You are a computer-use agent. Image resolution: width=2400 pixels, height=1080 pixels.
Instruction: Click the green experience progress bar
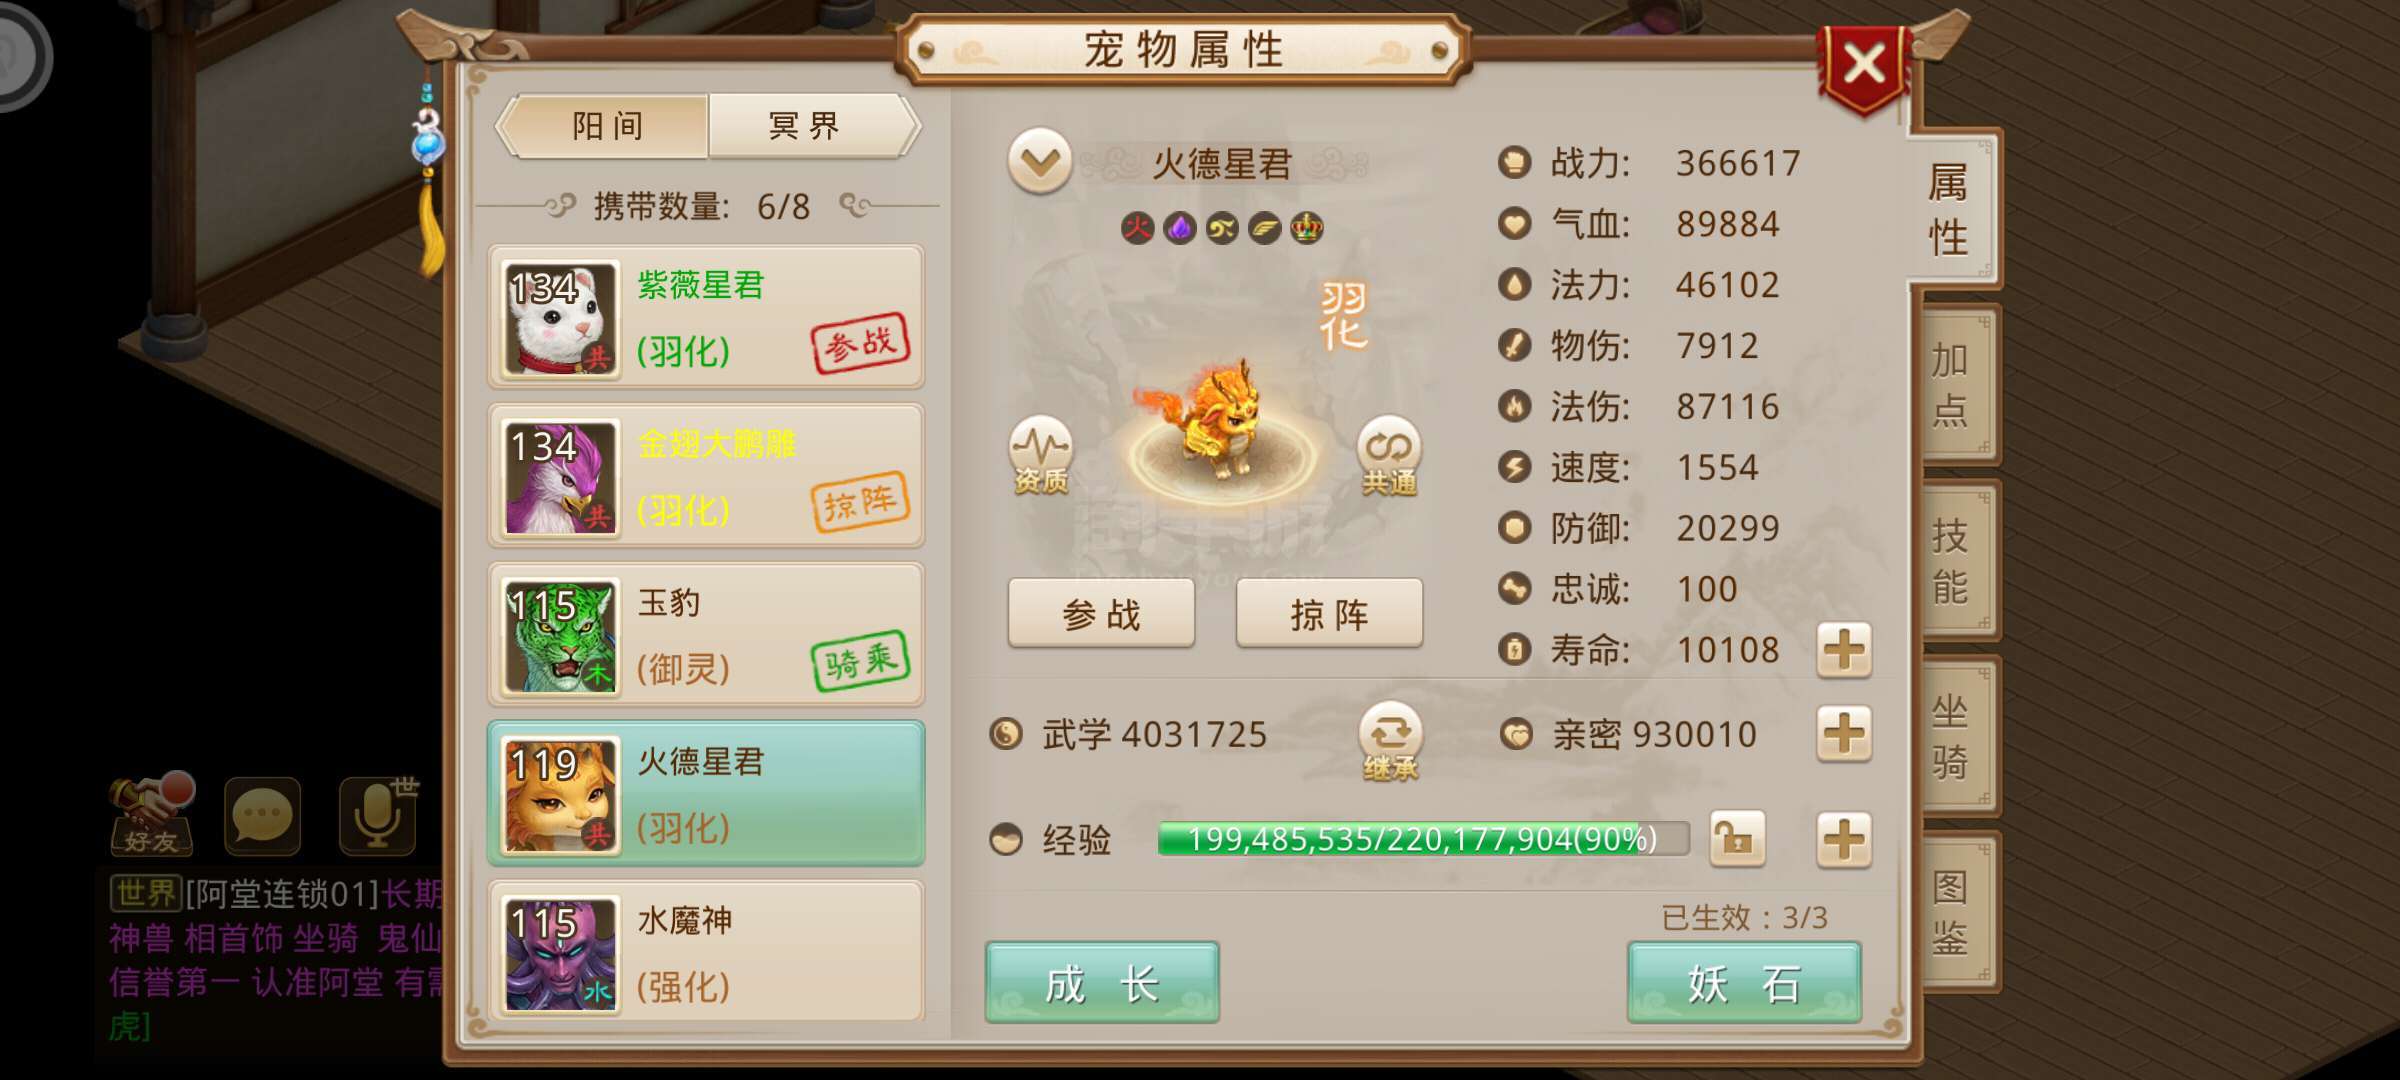pos(1423,839)
